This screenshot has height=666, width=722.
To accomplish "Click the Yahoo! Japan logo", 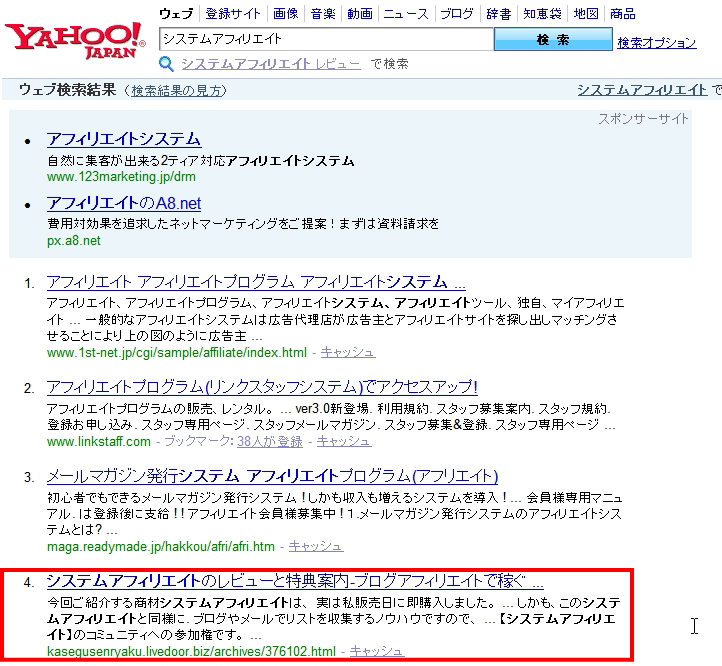I will [x=75, y=41].
